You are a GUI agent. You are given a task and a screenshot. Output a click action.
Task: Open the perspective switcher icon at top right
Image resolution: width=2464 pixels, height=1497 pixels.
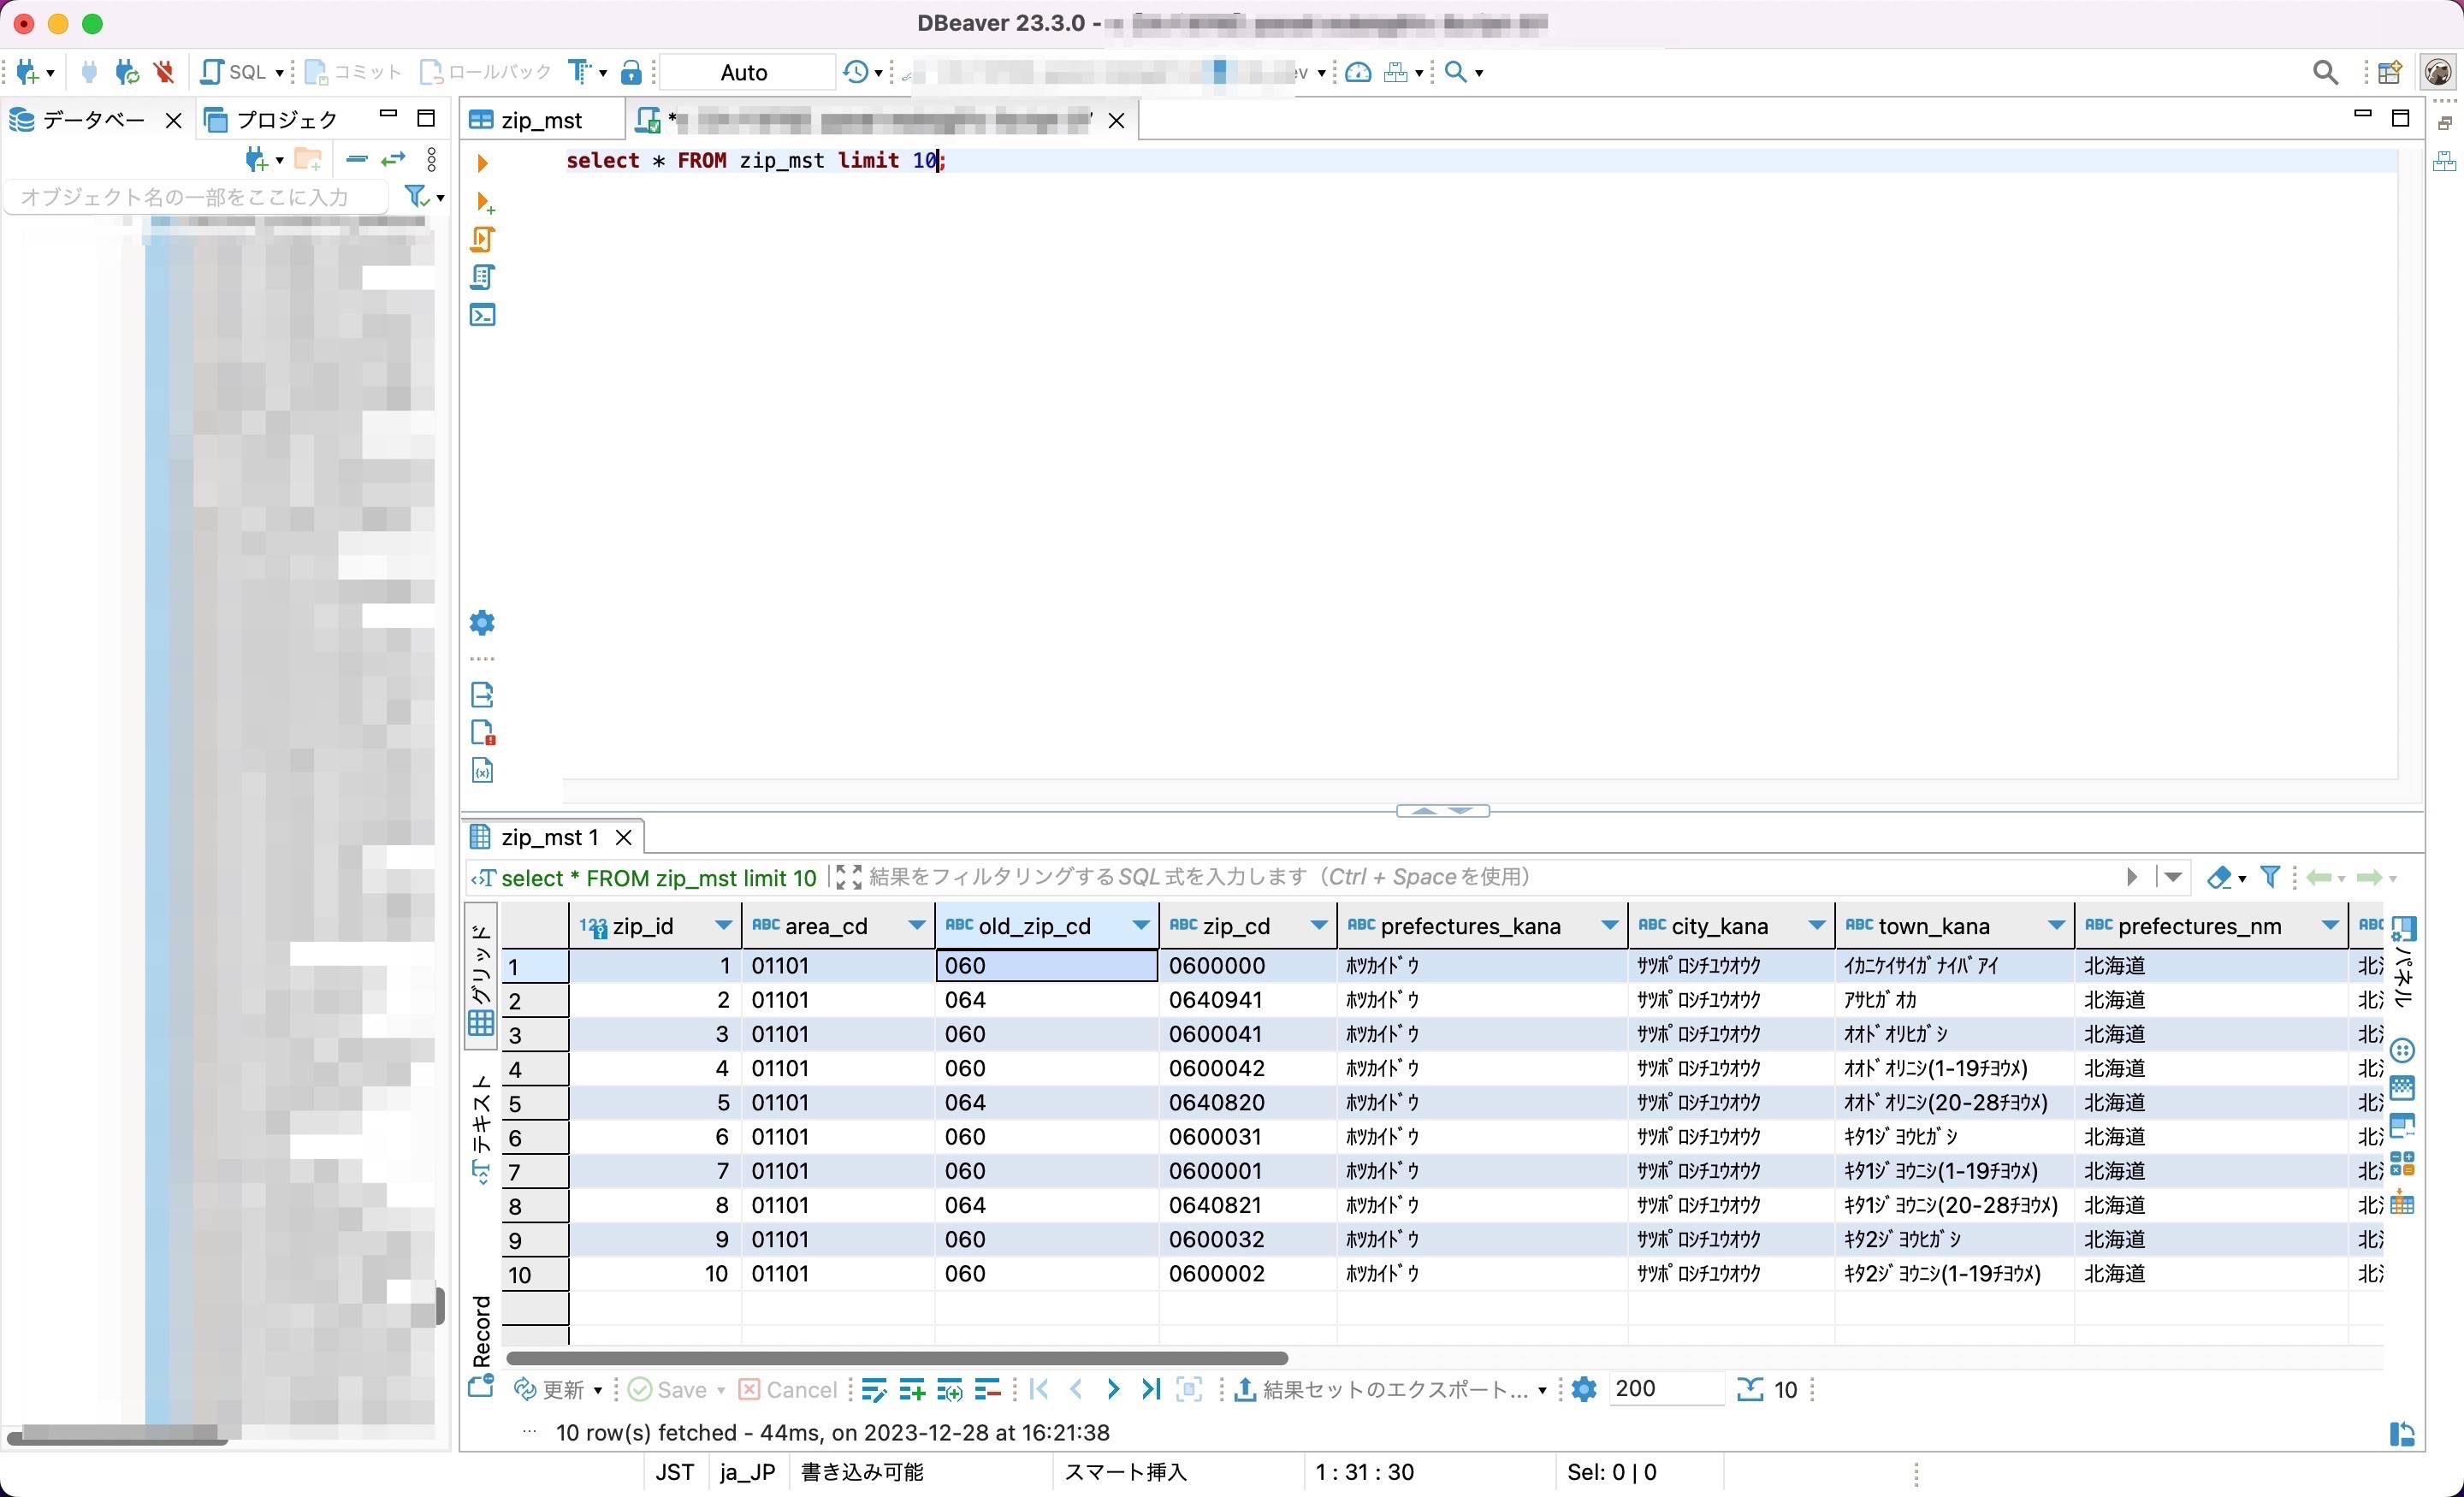click(2389, 72)
